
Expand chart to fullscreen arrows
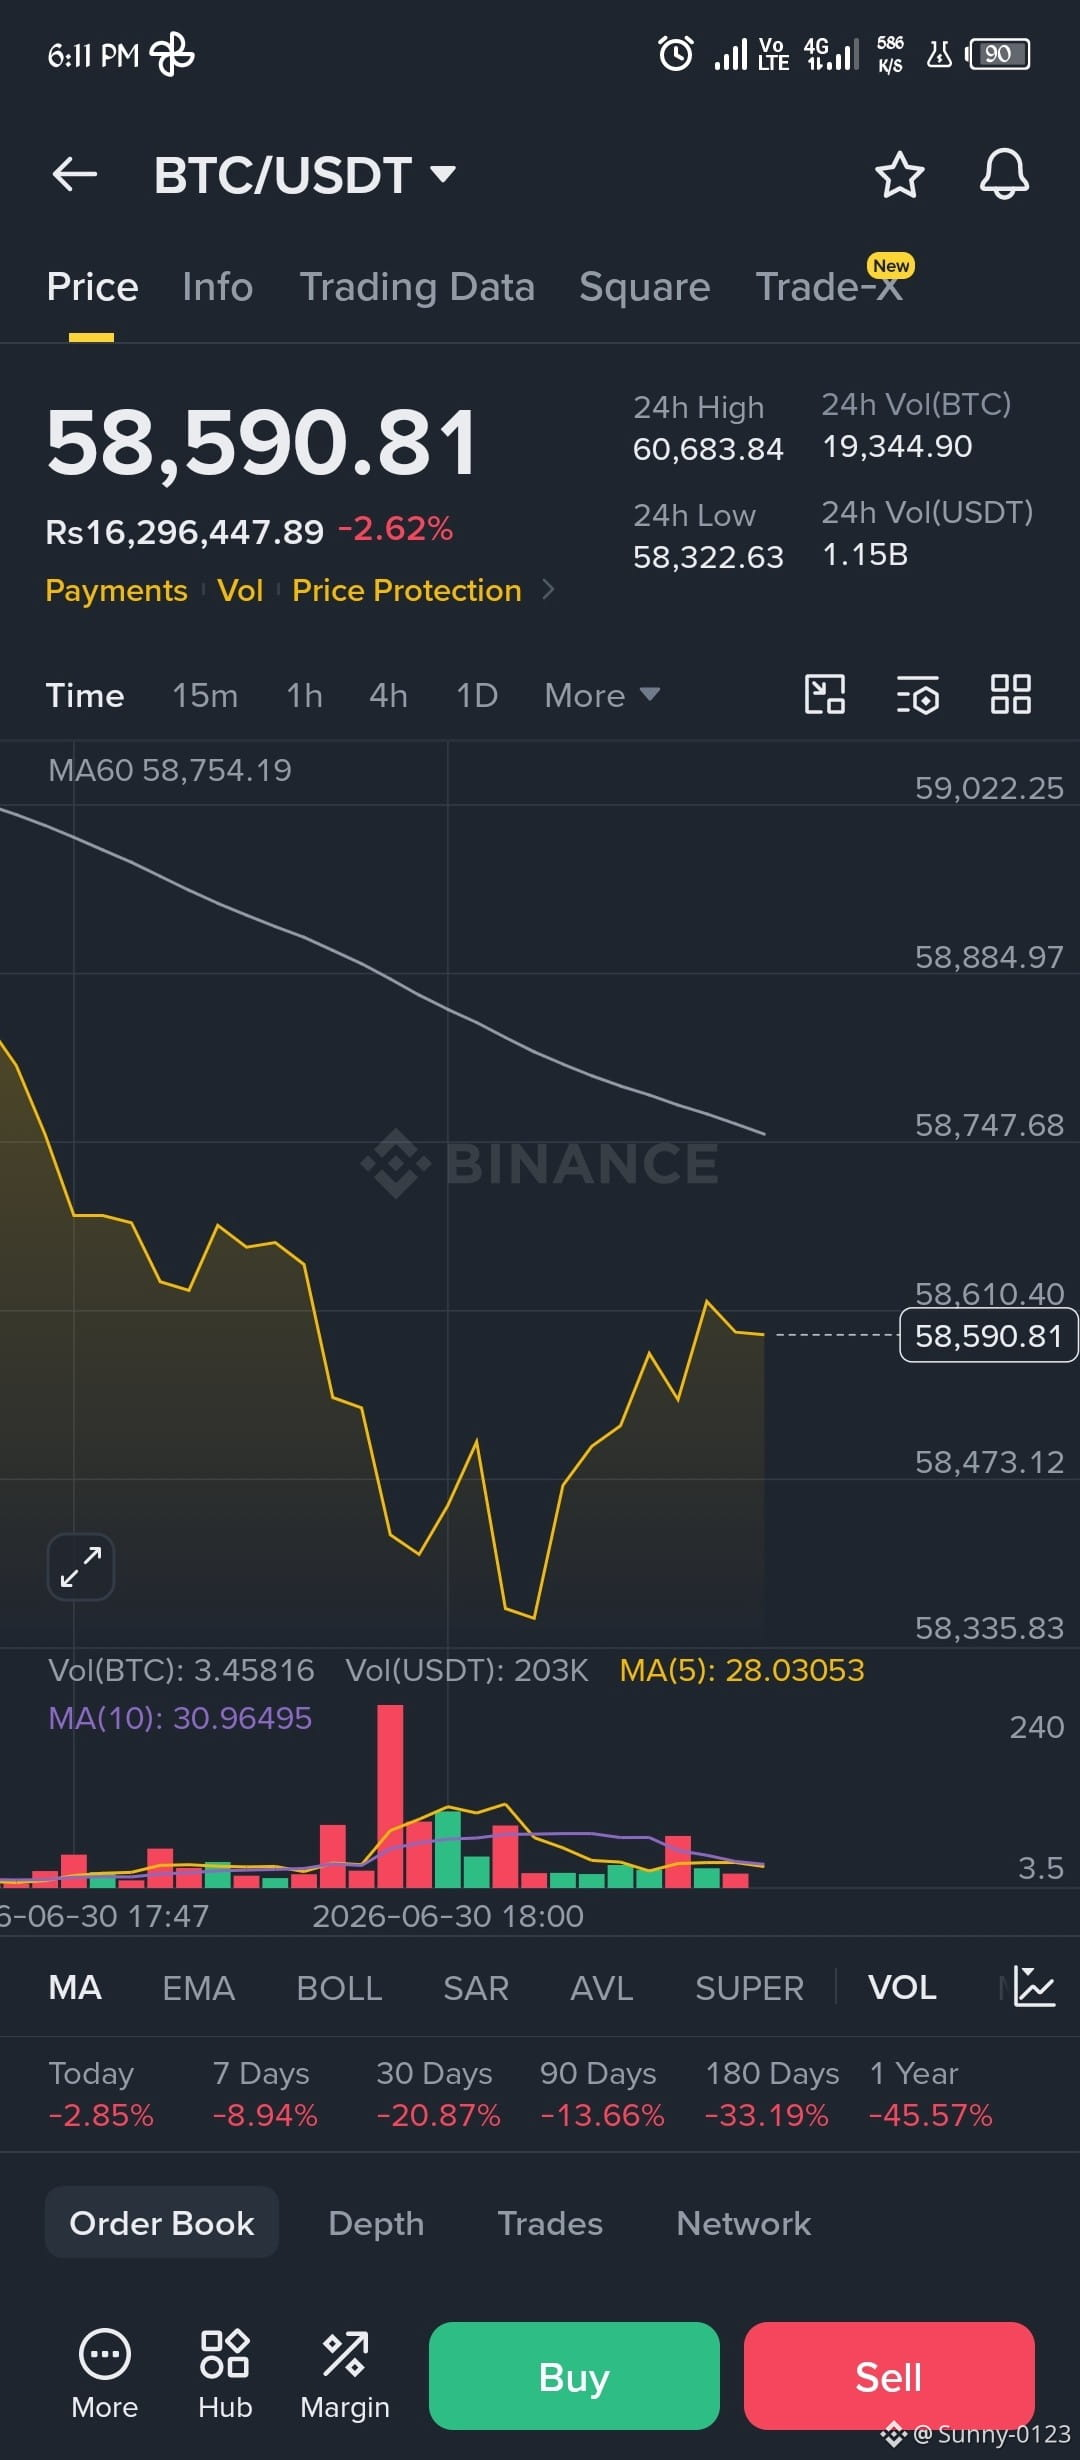(81, 1567)
